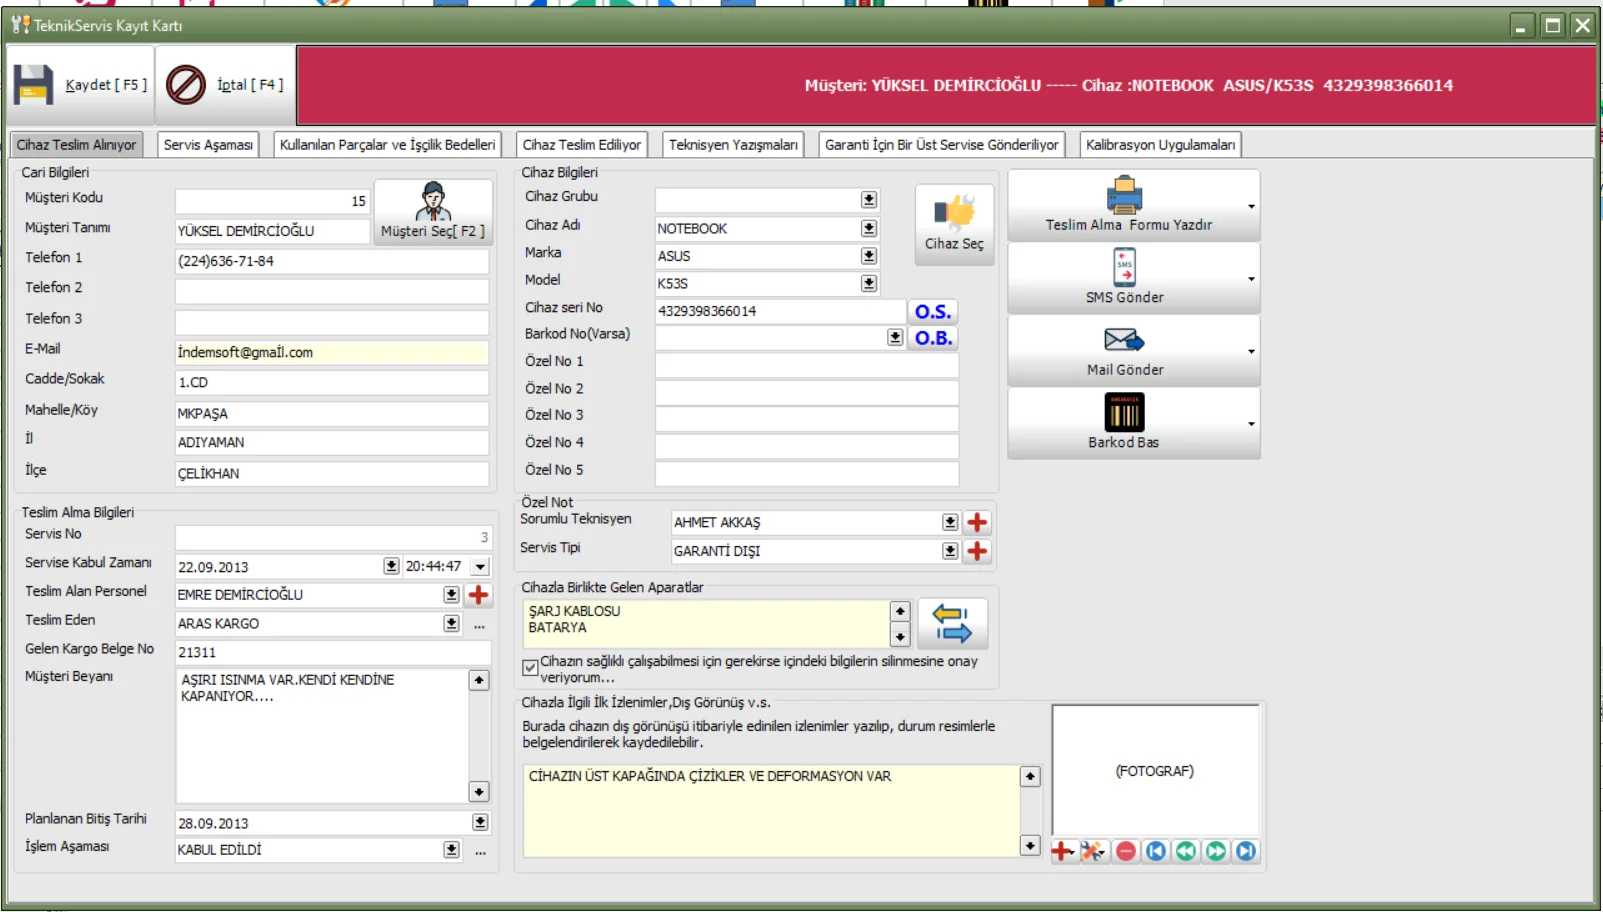
Task: Click the Cihaz Seç device icon
Action: tap(954, 213)
